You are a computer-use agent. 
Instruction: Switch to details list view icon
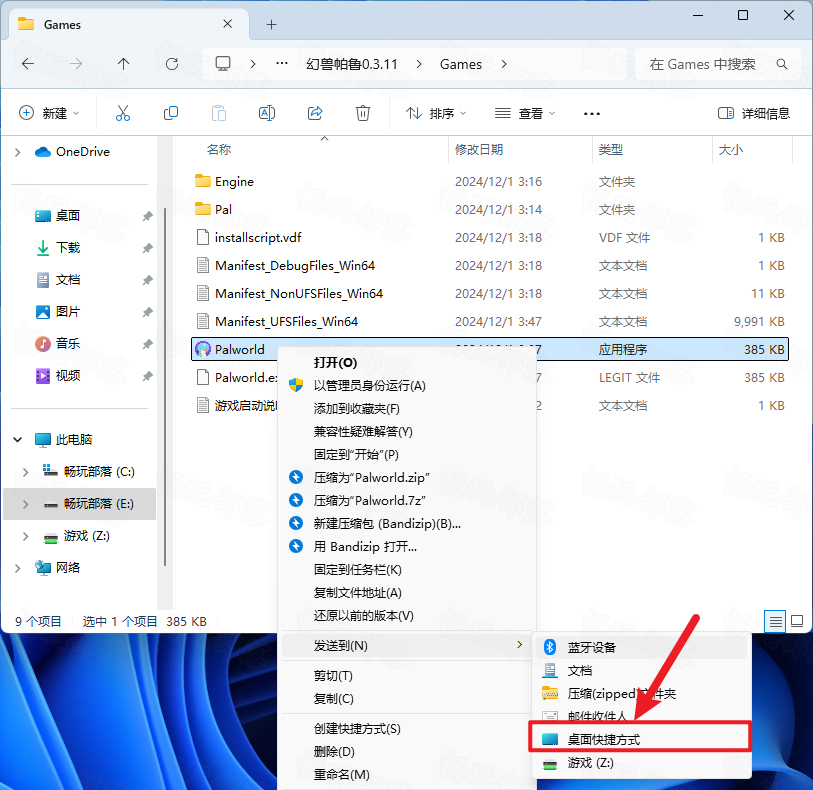click(775, 621)
